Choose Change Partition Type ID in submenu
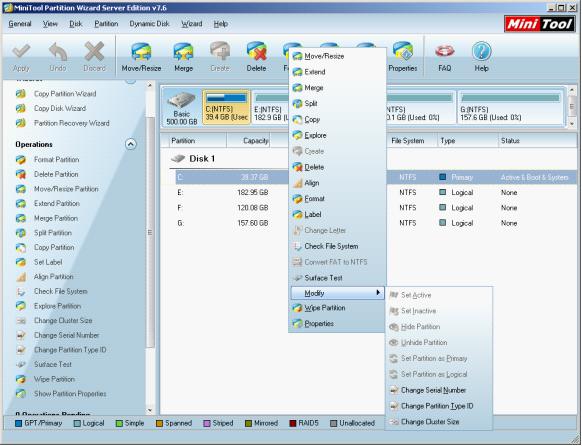Screen dimensions: 582x446 coord(439,406)
